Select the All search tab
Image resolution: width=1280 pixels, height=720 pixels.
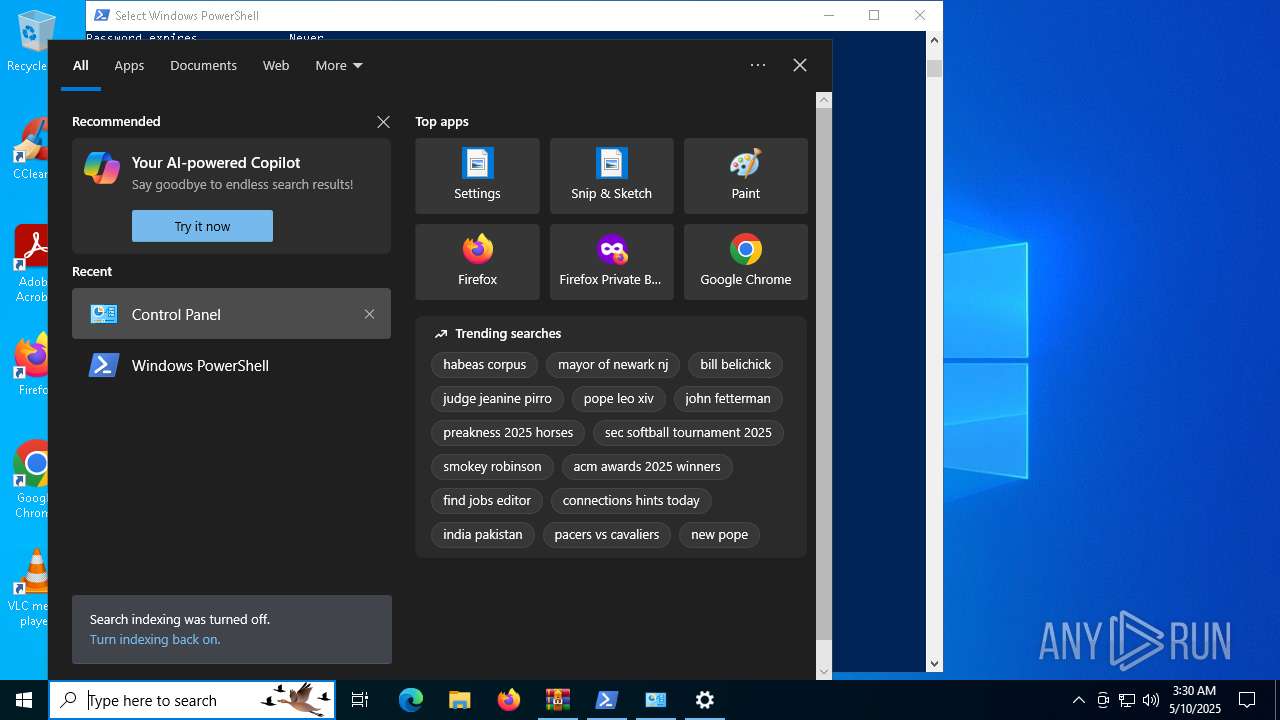(x=81, y=65)
